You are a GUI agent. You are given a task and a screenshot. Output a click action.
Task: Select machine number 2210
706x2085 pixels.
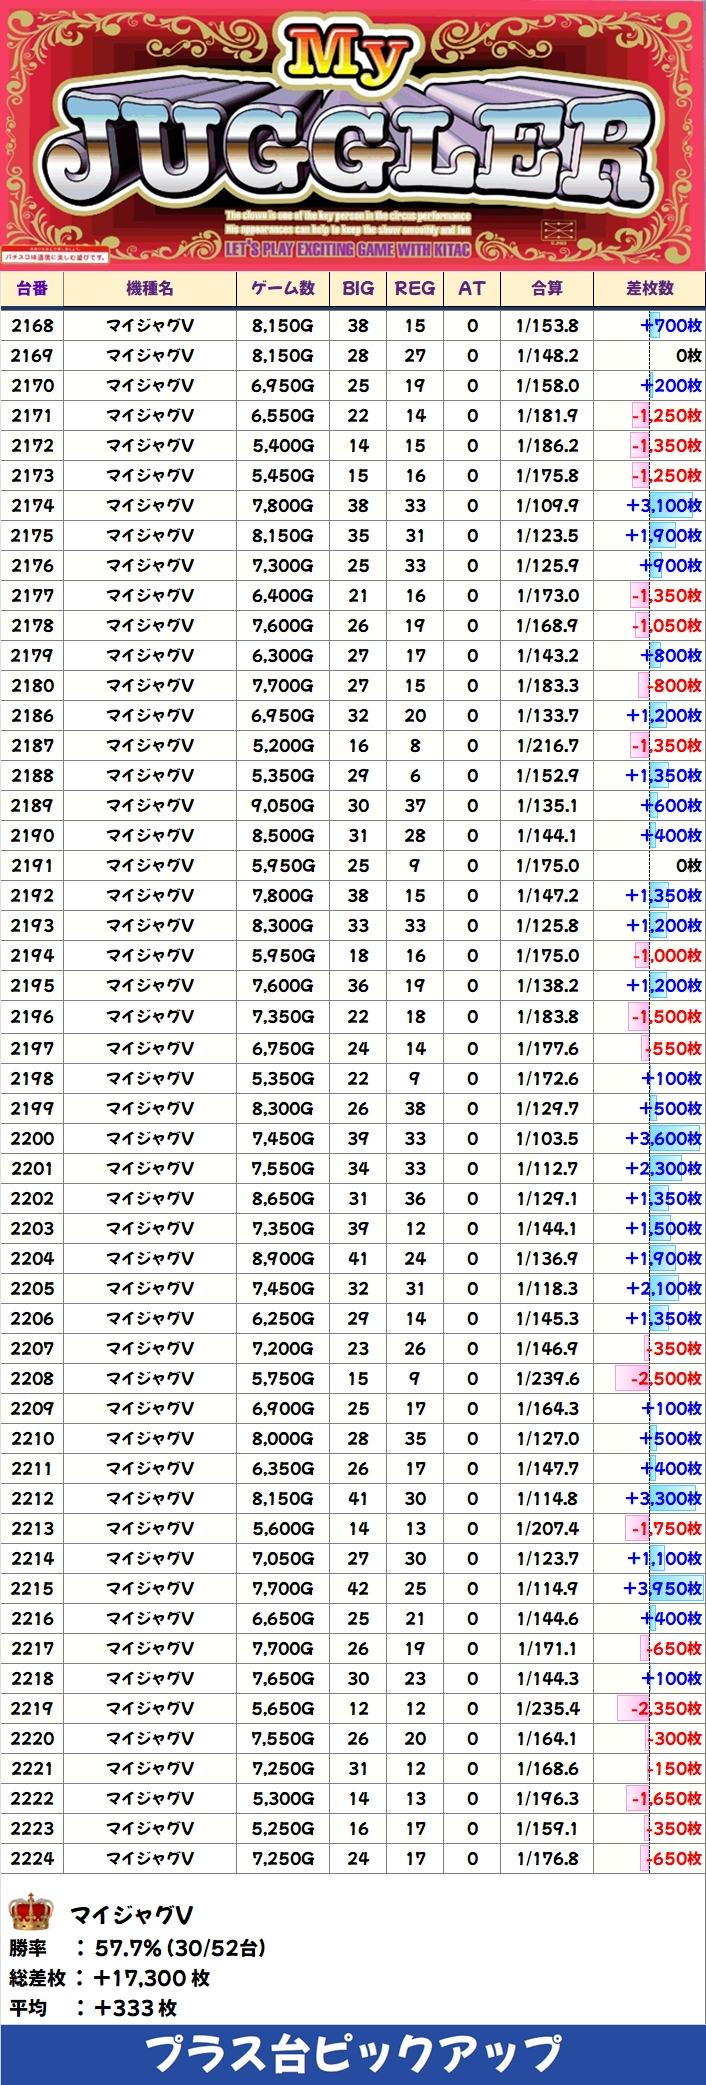(32, 1438)
